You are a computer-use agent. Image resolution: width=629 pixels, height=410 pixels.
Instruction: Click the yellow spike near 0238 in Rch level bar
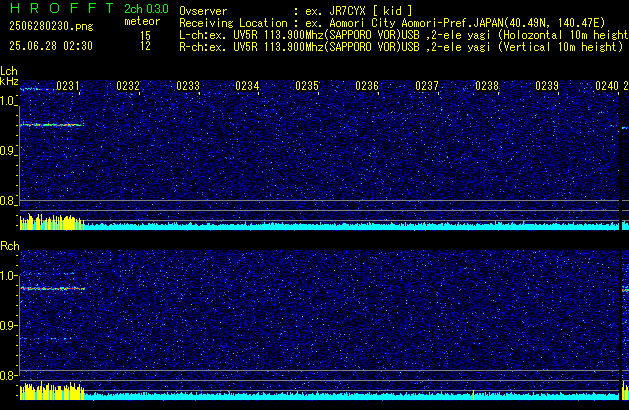(474, 395)
